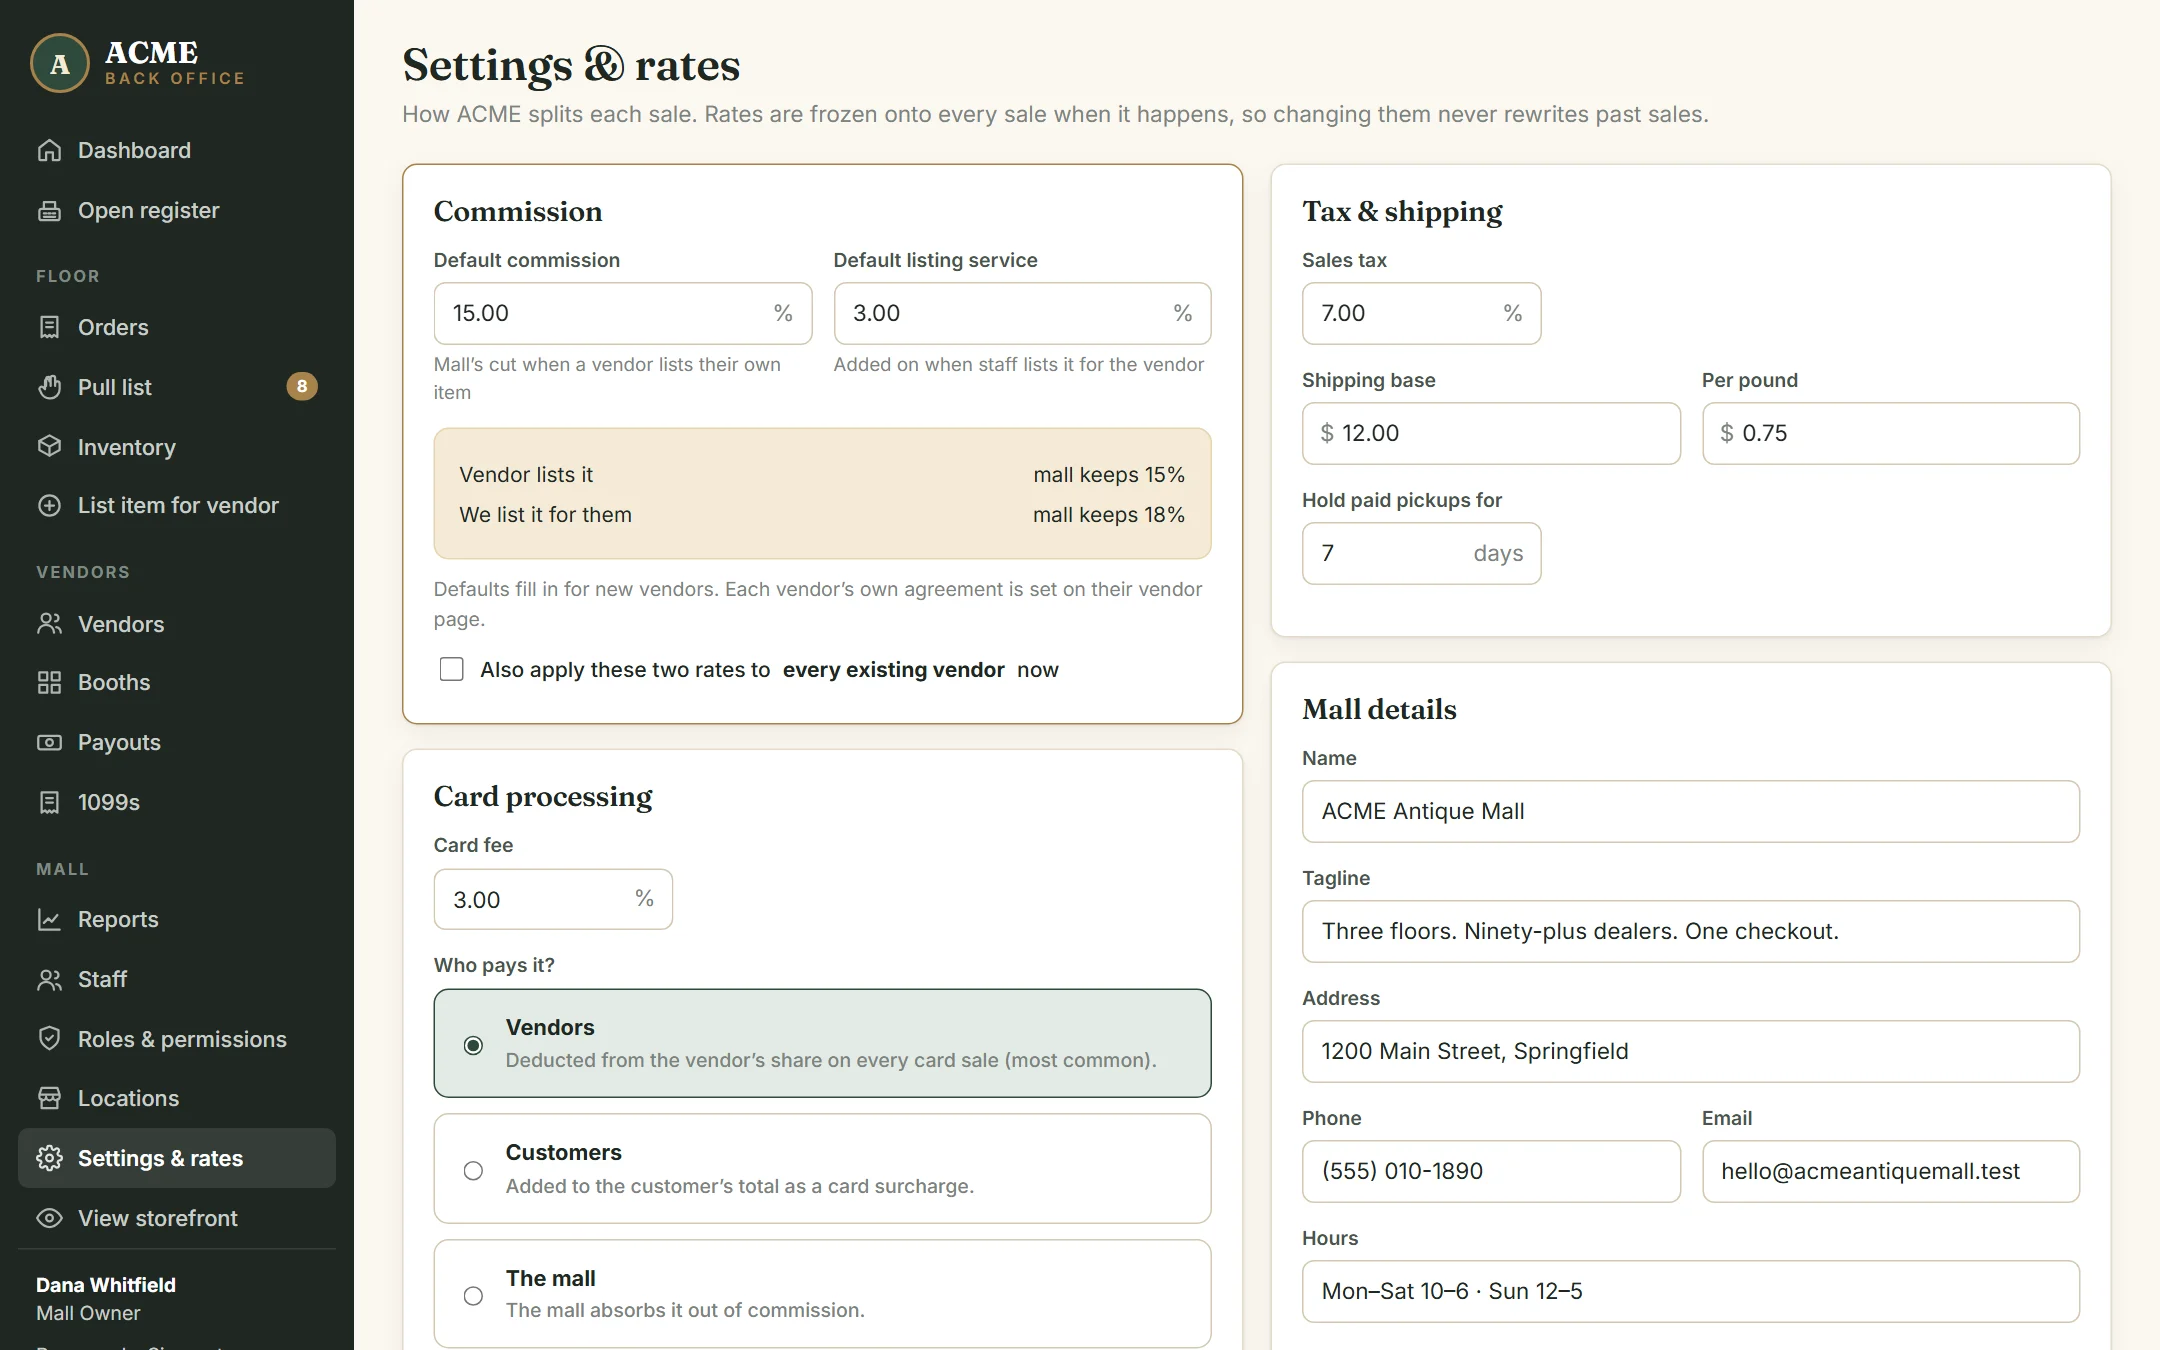Open the View storefront link
The image size is (2160, 1350).
coord(177,1218)
